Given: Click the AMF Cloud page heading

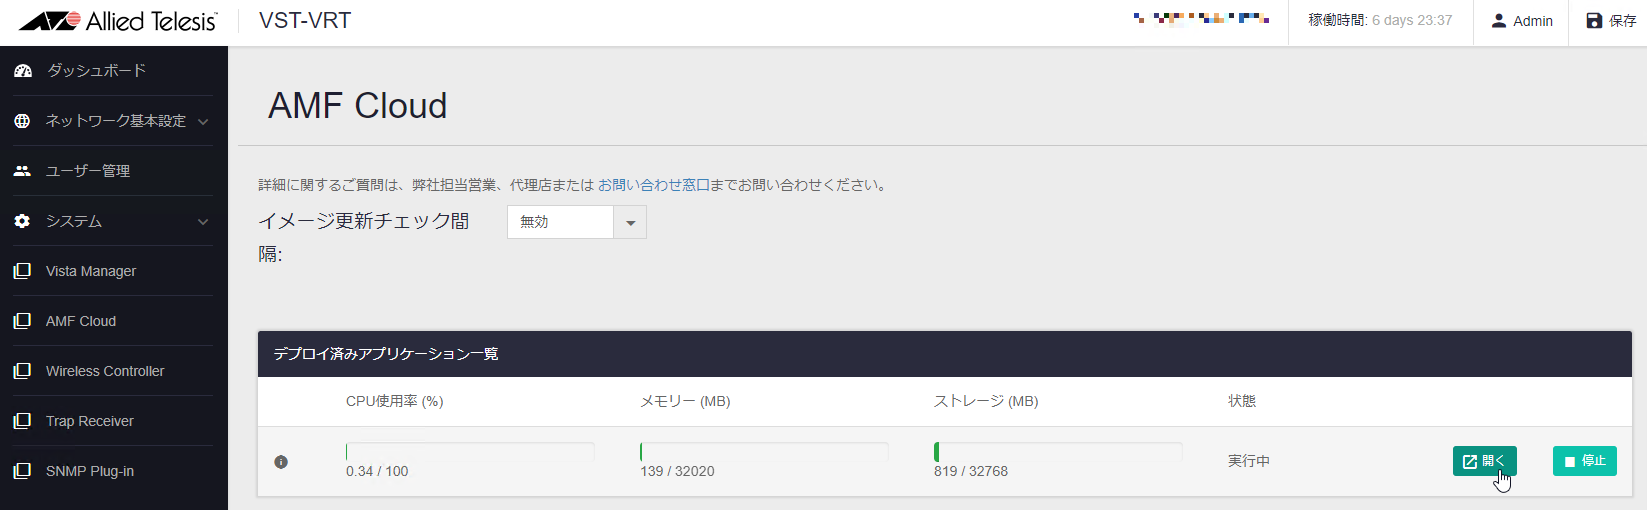Looking at the screenshot, I should [358, 106].
